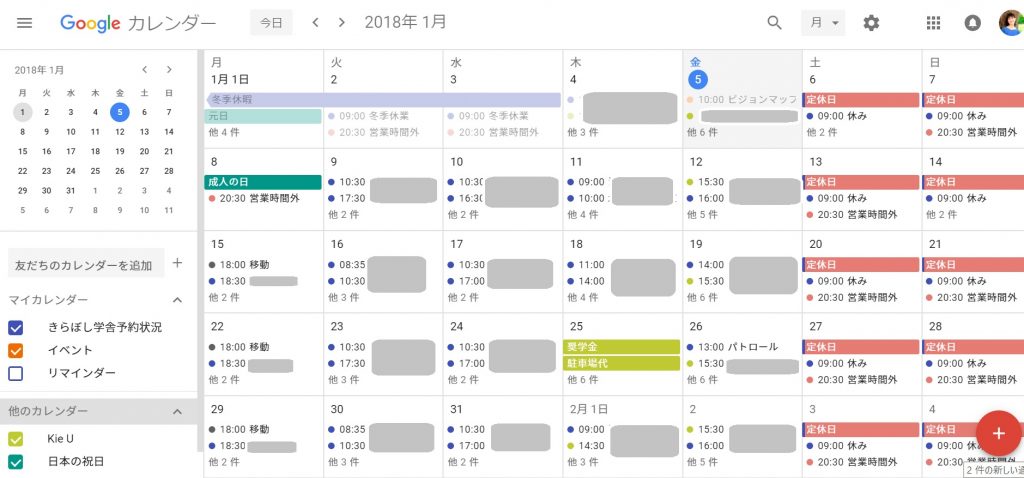This screenshot has height=478, width=1024.
Task: Click the 今日 button
Action: point(271,22)
